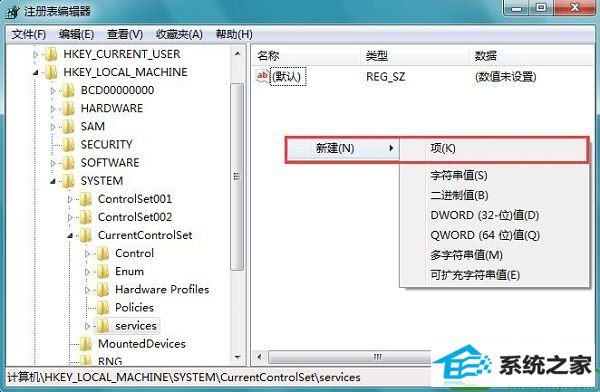Image resolution: width=600 pixels, height=392 pixels.
Task: Expand the HKEY_CURRENT_USER node
Action: point(36,55)
